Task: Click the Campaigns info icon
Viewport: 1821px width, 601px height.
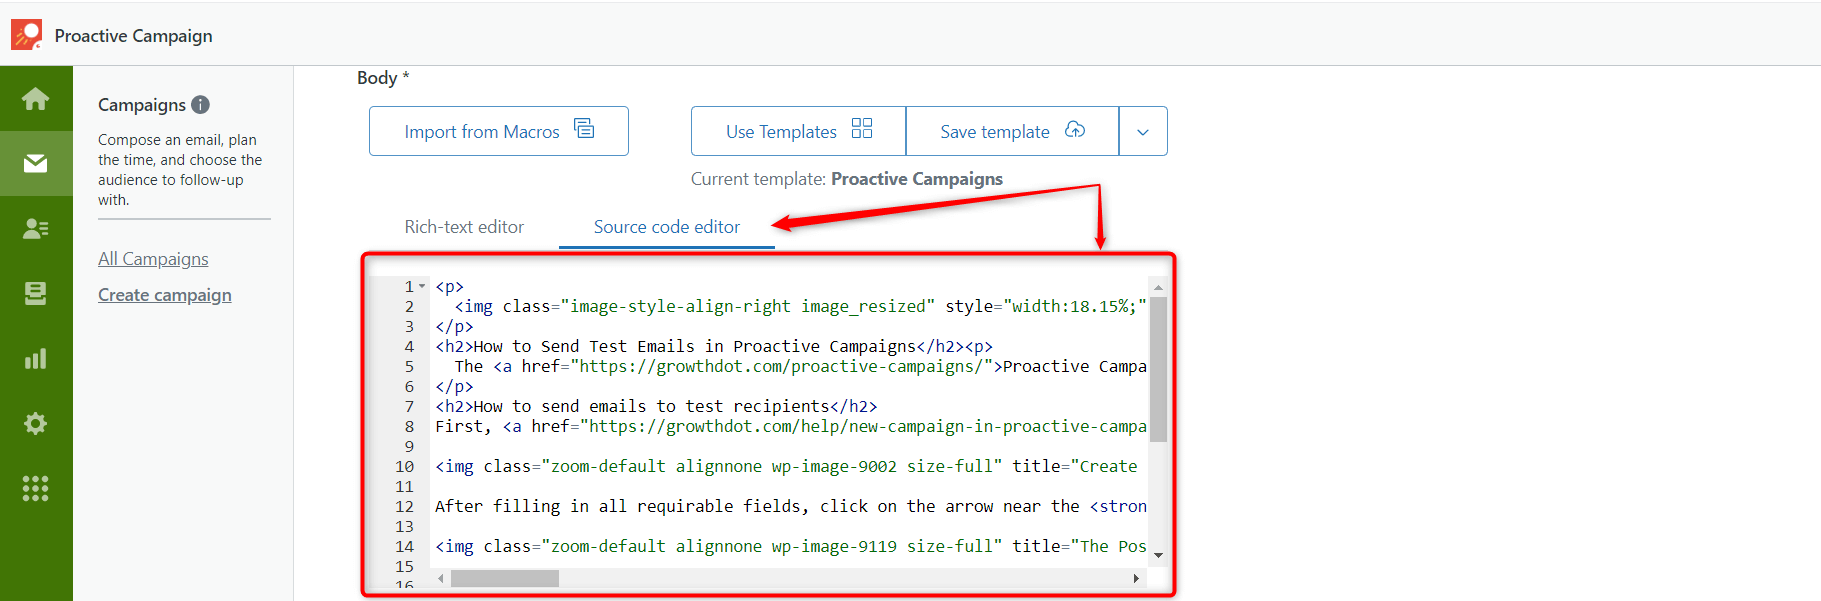Action: pyautogui.click(x=200, y=104)
